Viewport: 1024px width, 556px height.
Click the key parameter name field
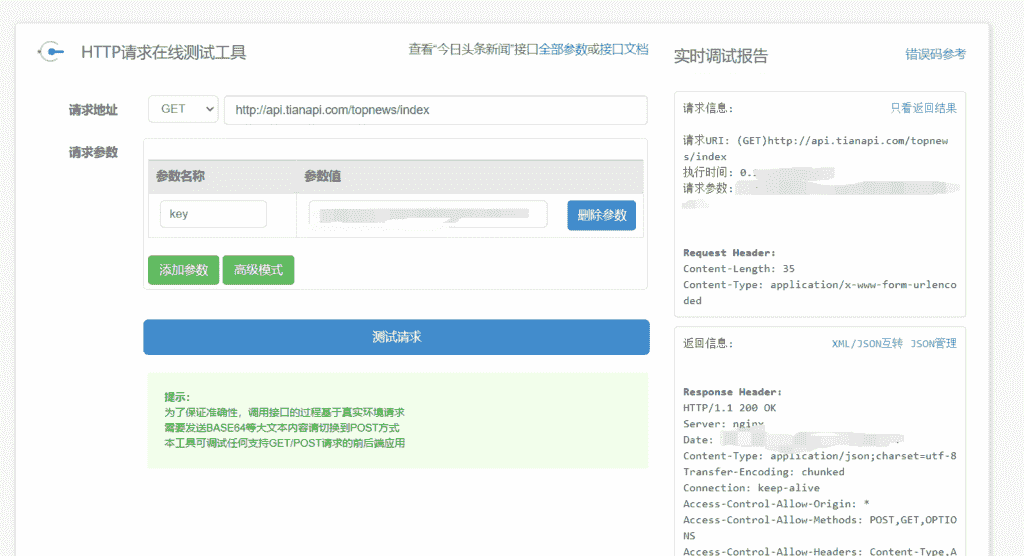tap(213, 214)
